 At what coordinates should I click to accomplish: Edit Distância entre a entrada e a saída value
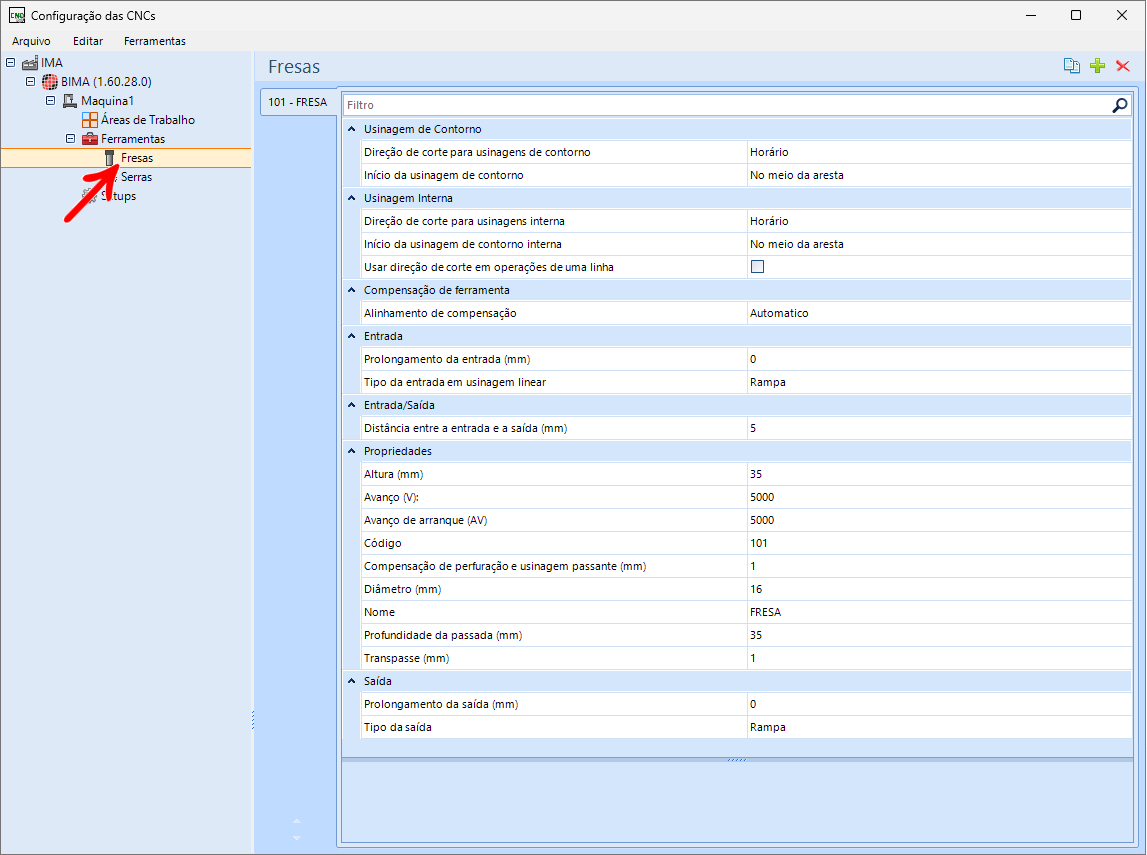pyautogui.click(x=939, y=429)
